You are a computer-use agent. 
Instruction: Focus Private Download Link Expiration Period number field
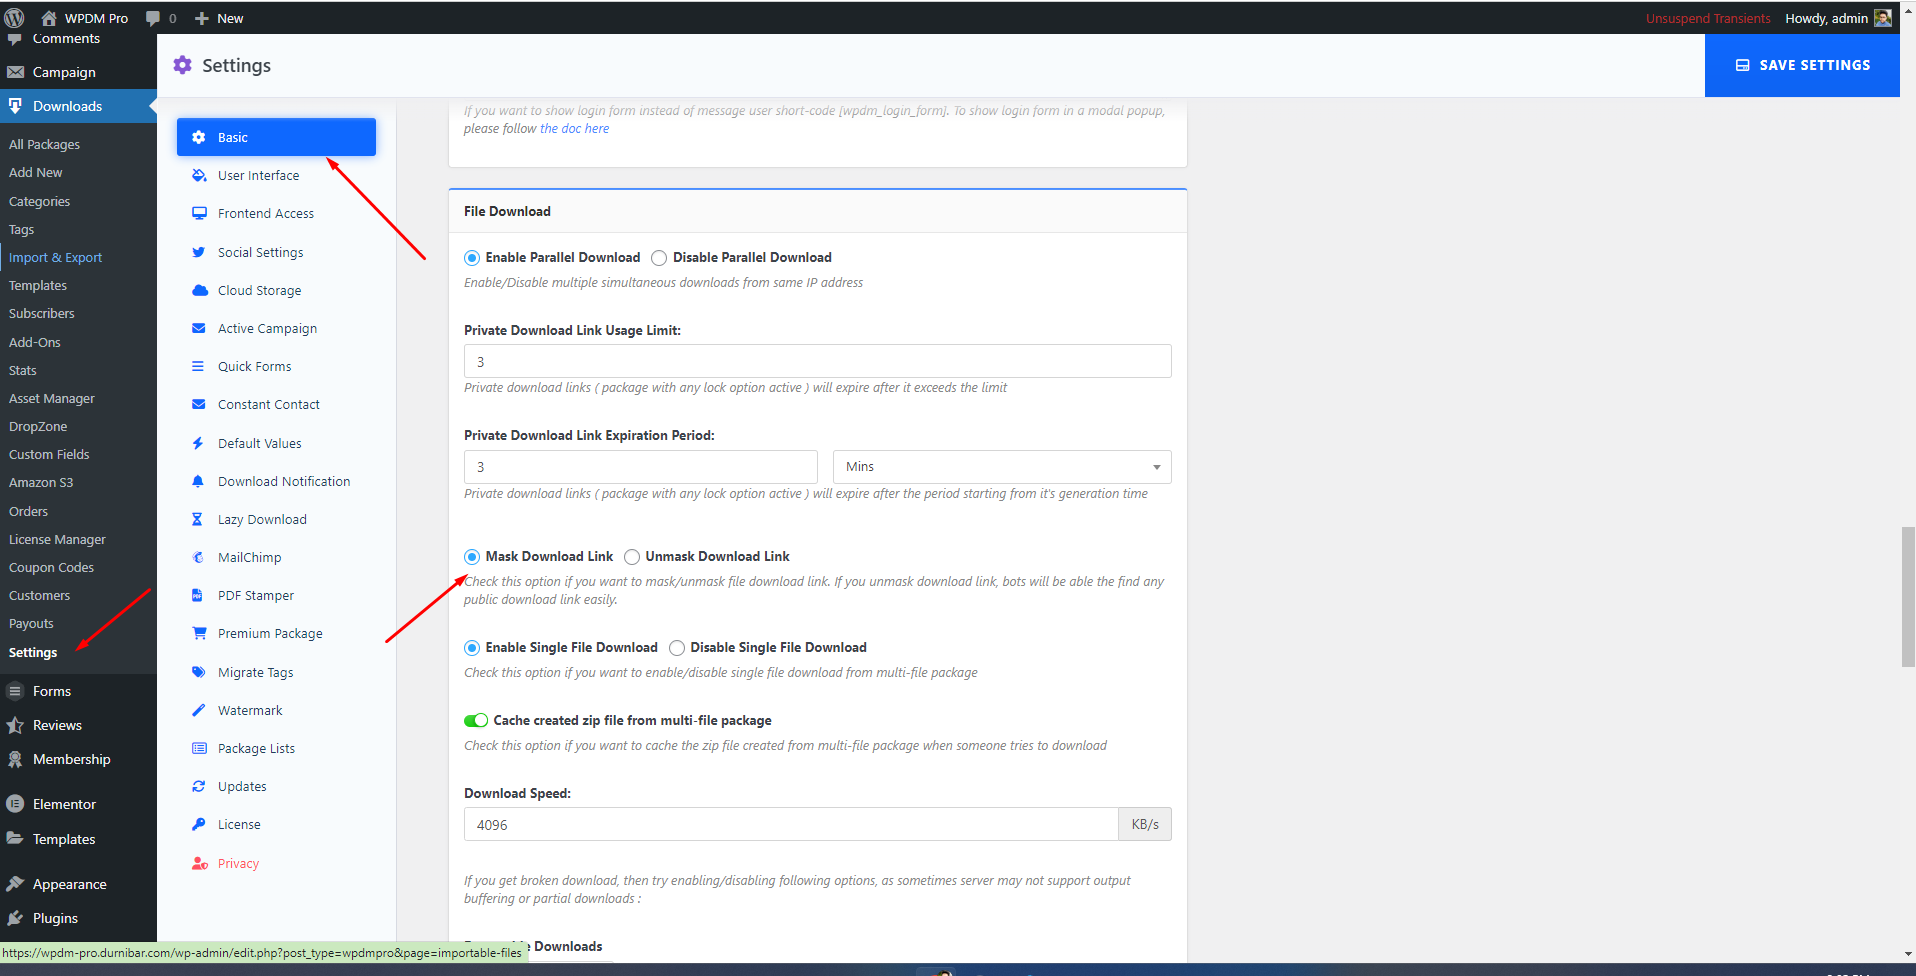640,467
